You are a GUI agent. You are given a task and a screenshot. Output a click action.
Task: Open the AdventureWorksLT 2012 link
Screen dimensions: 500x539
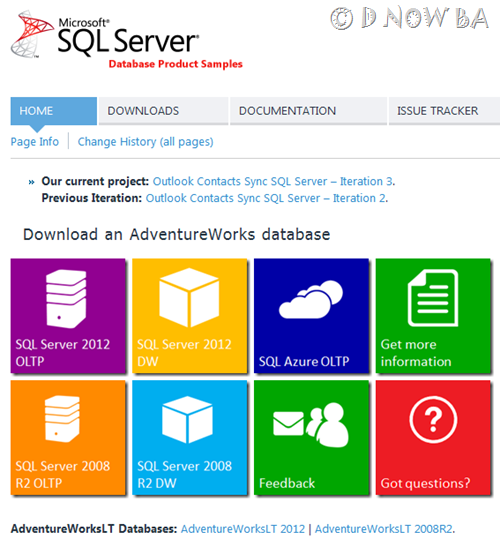coord(243,529)
